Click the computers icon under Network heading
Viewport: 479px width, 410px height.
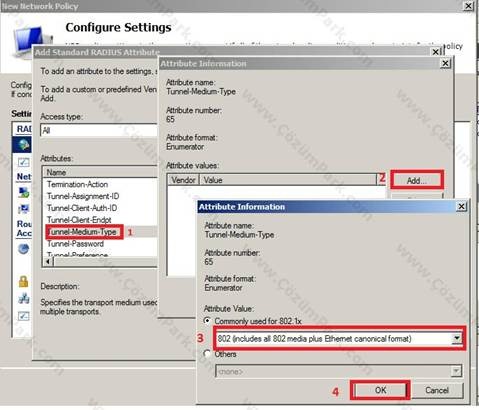tap(23, 192)
